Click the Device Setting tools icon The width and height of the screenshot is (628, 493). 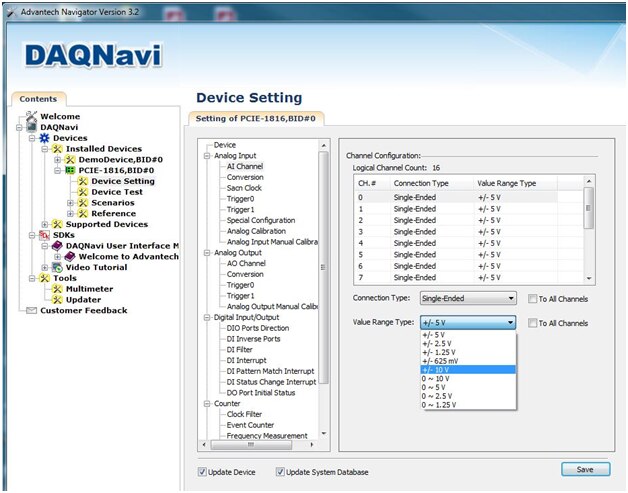tap(83, 181)
